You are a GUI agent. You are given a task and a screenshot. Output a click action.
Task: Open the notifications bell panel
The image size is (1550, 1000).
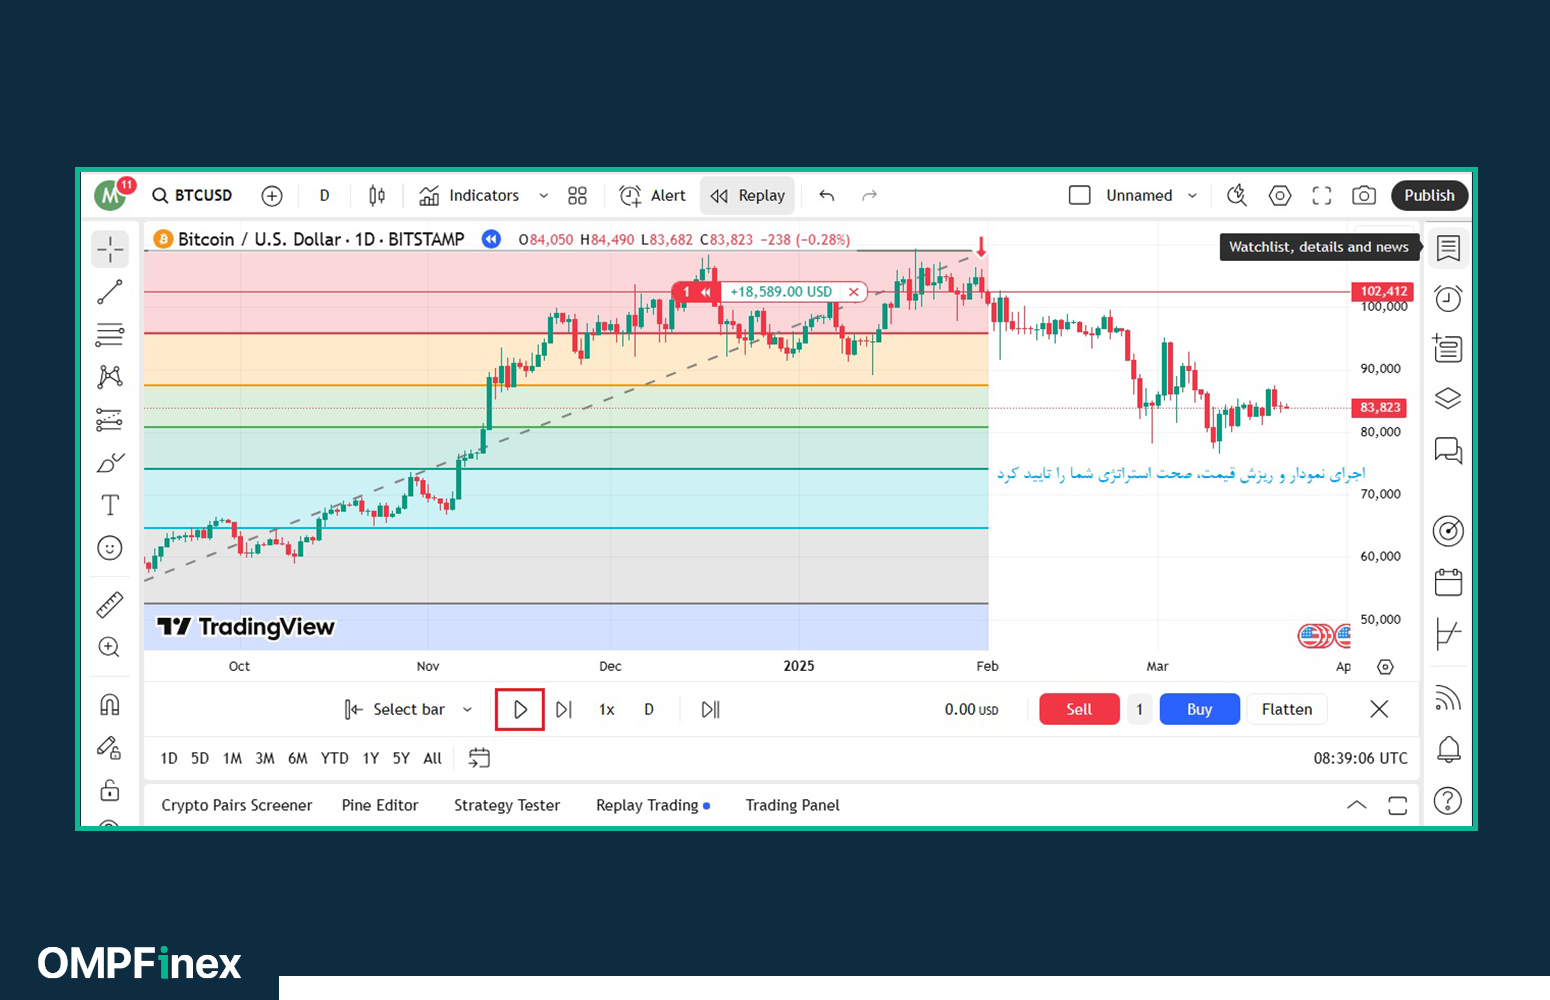[x=1448, y=749]
